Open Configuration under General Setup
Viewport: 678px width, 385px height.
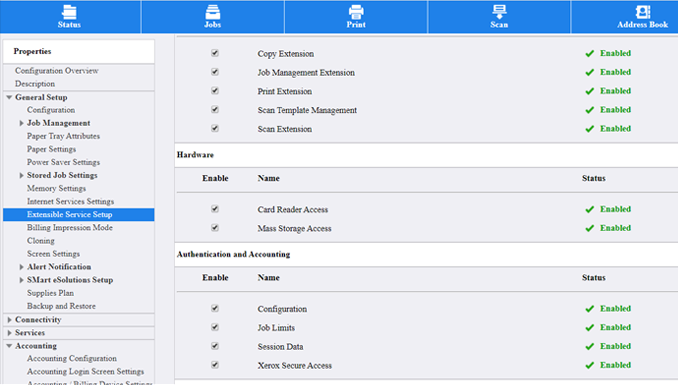[51, 110]
